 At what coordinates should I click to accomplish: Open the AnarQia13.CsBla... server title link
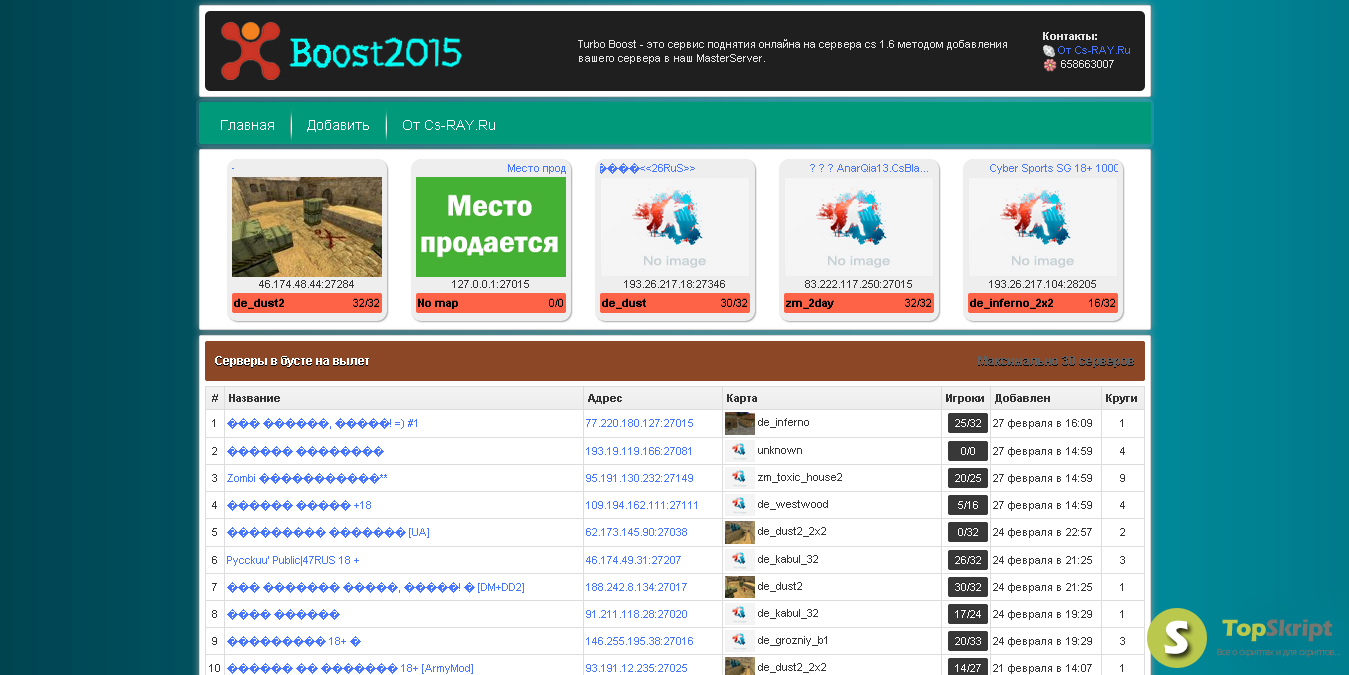[x=869, y=168]
